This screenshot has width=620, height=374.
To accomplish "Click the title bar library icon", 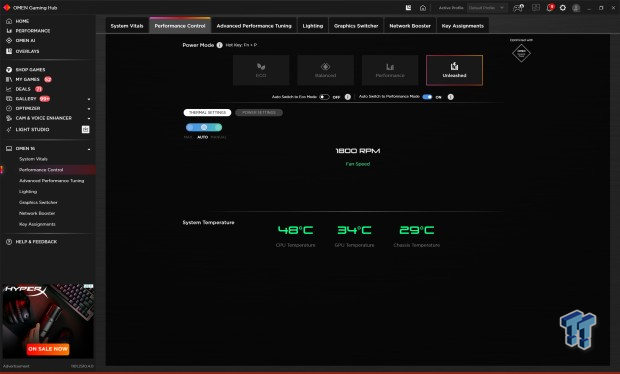I will point(408,8).
